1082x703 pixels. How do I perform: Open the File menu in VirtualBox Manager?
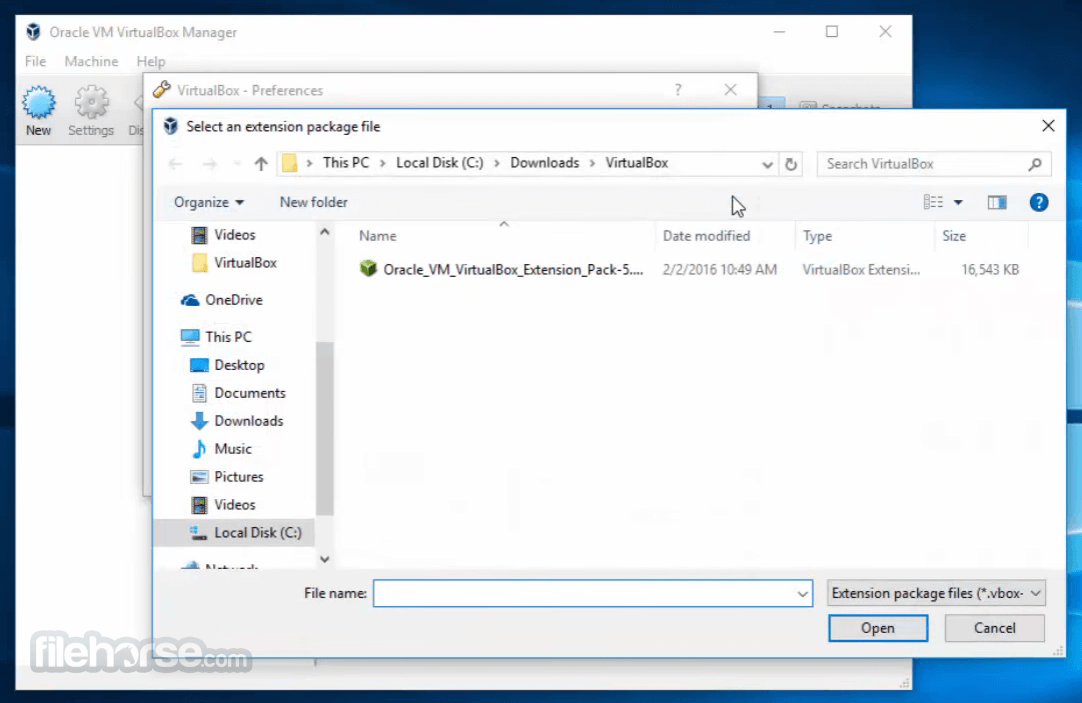click(x=35, y=61)
